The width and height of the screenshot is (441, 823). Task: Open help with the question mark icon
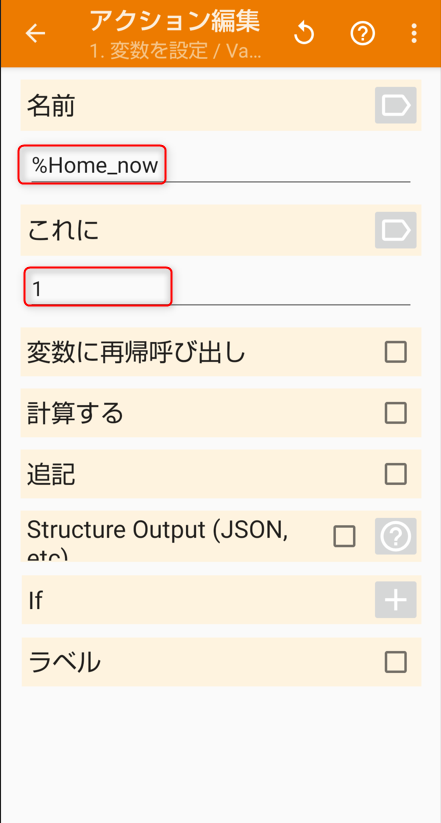363,34
